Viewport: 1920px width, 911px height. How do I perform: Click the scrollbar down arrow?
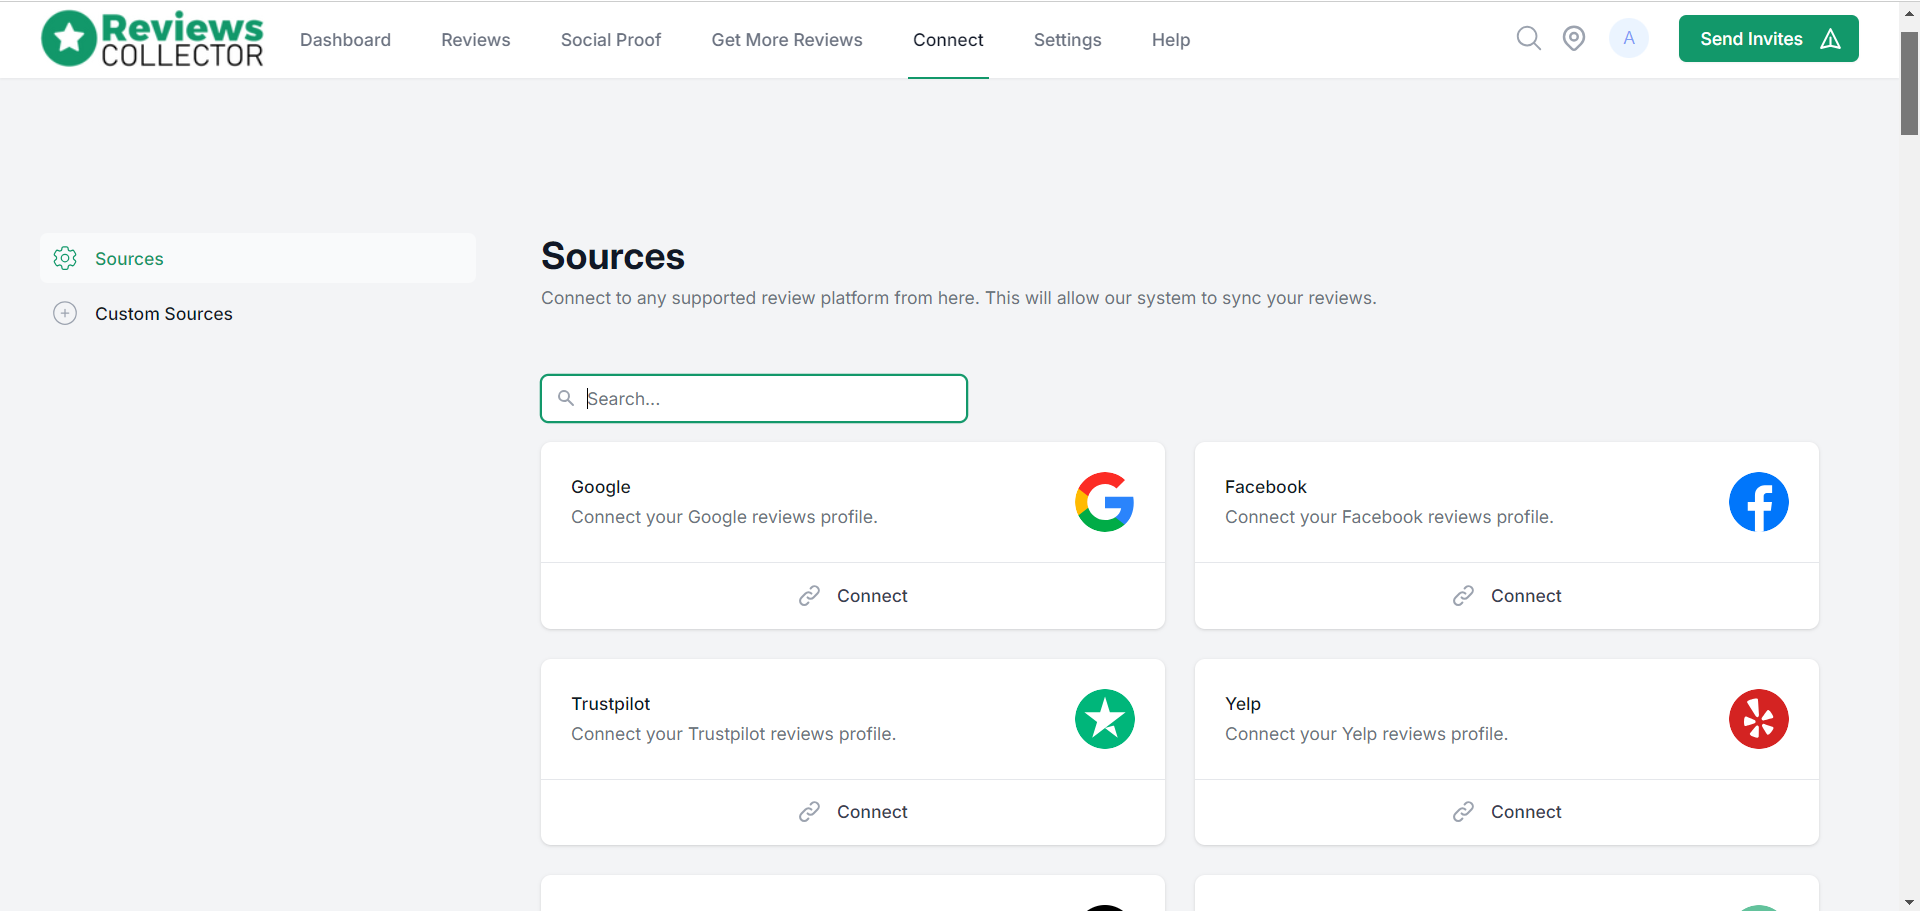(1909, 902)
